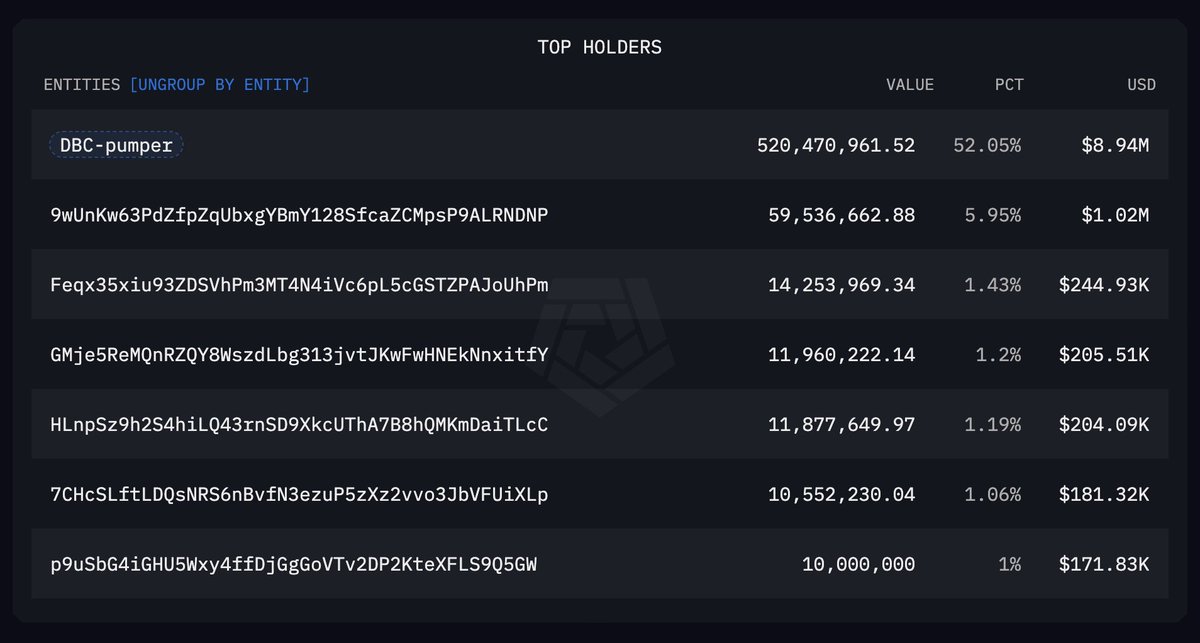This screenshot has height=643, width=1200.
Task: Open the address starting with GMje5ReMQnRZQY8
Action: pyautogui.click(x=299, y=355)
